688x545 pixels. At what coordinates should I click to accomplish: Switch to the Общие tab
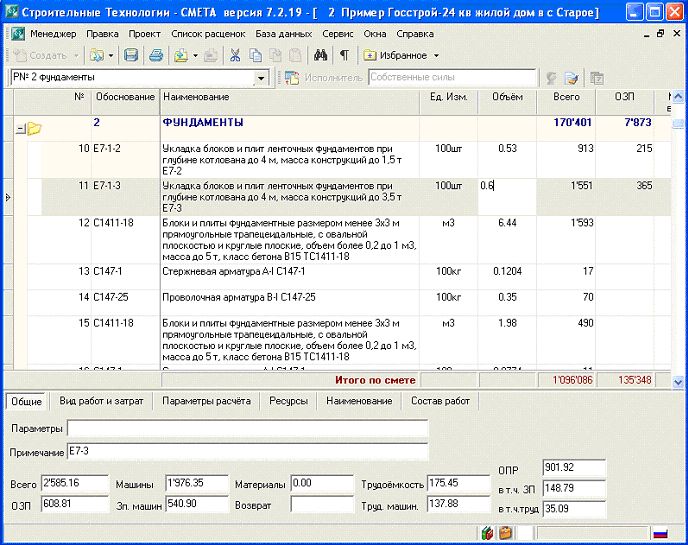[x=26, y=402]
